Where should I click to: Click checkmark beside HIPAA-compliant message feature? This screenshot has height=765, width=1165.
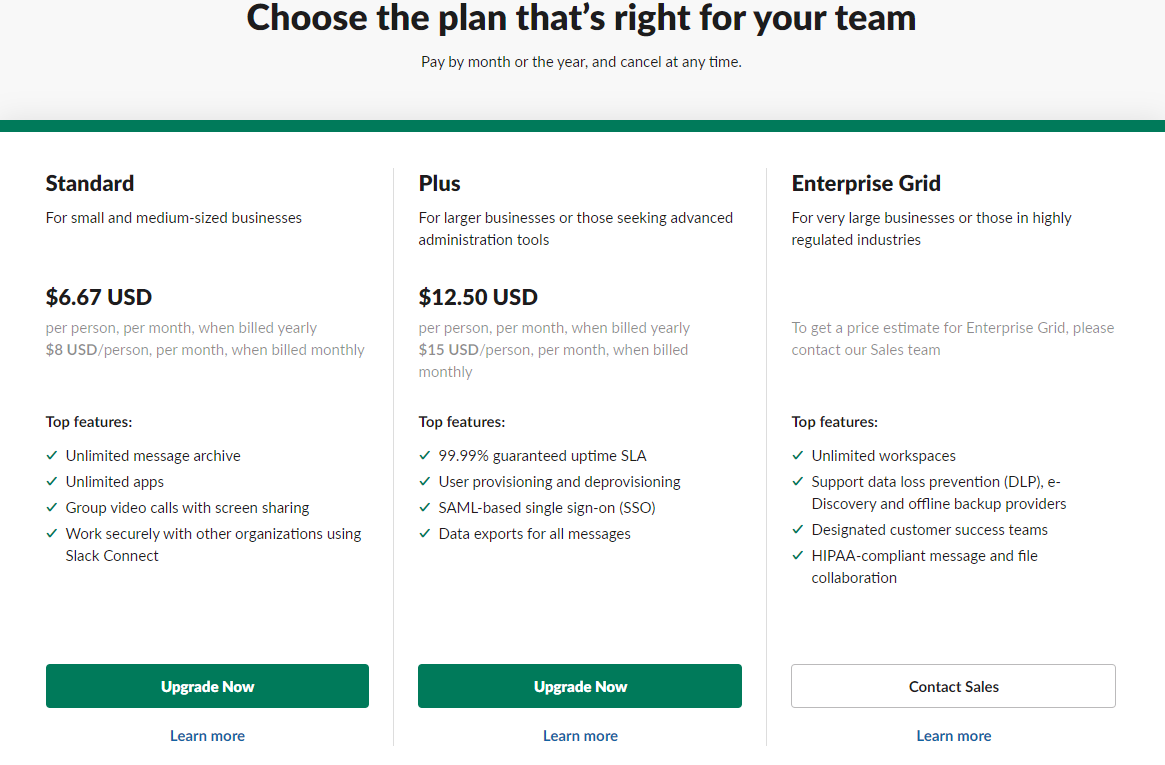[x=798, y=556]
